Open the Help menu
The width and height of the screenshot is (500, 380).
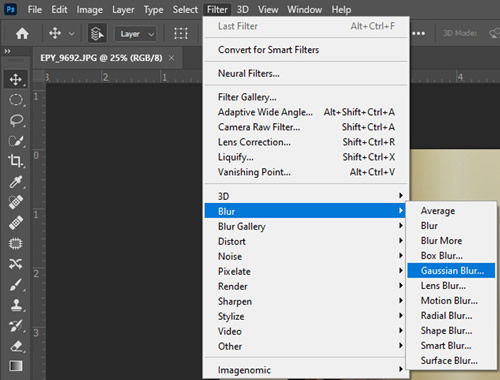coord(341,10)
